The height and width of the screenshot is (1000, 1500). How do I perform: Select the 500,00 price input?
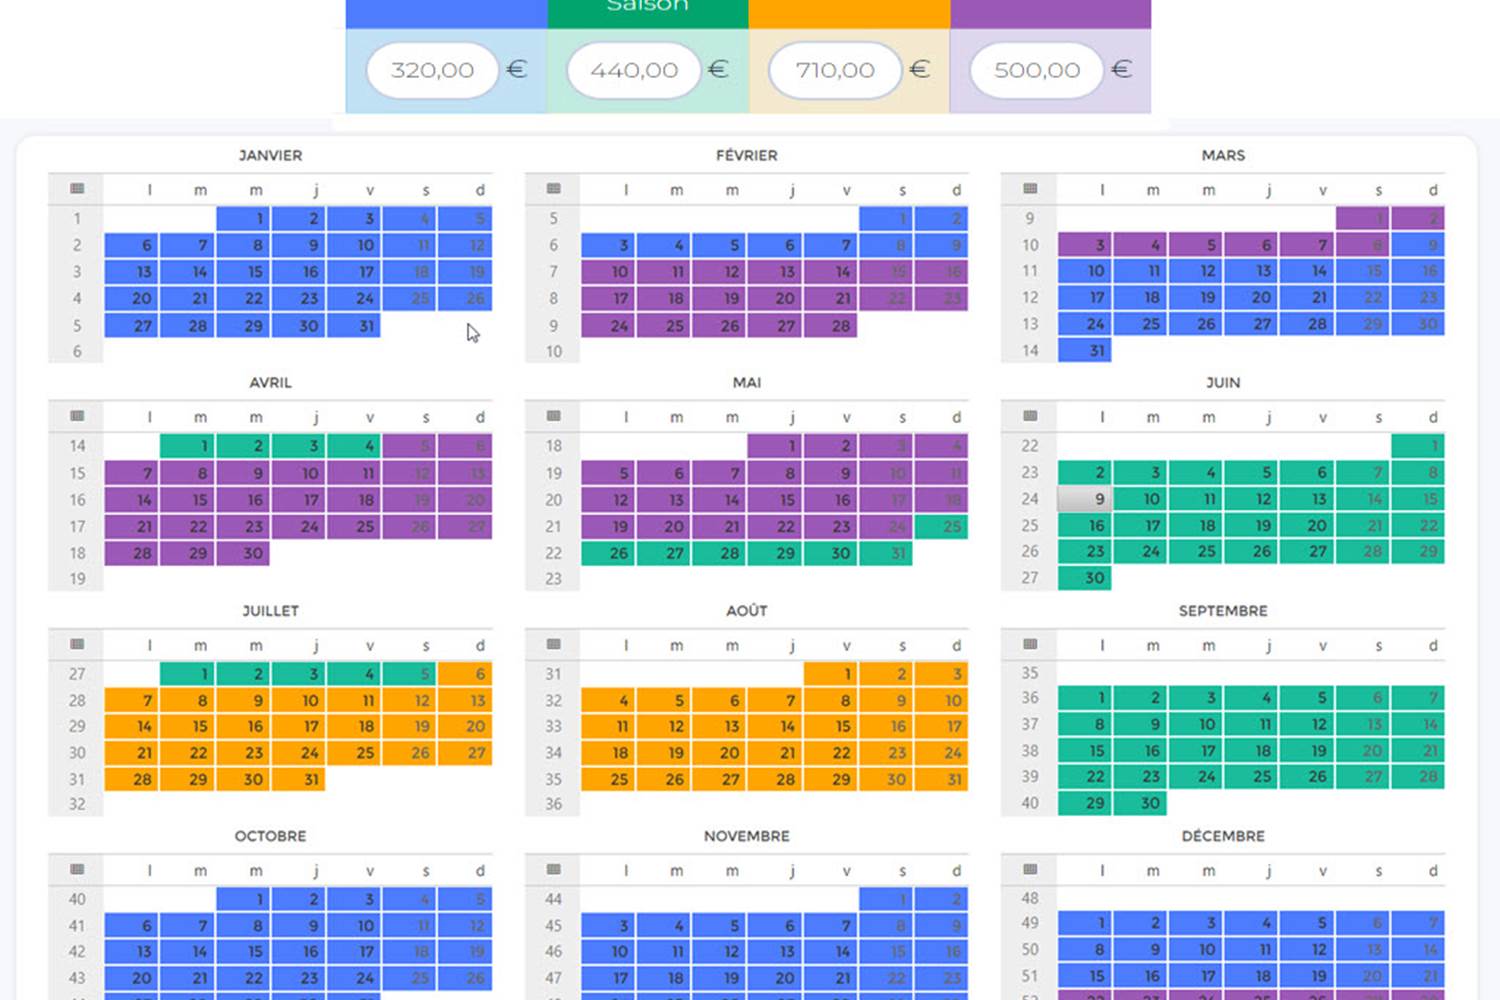pos(1037,70)
